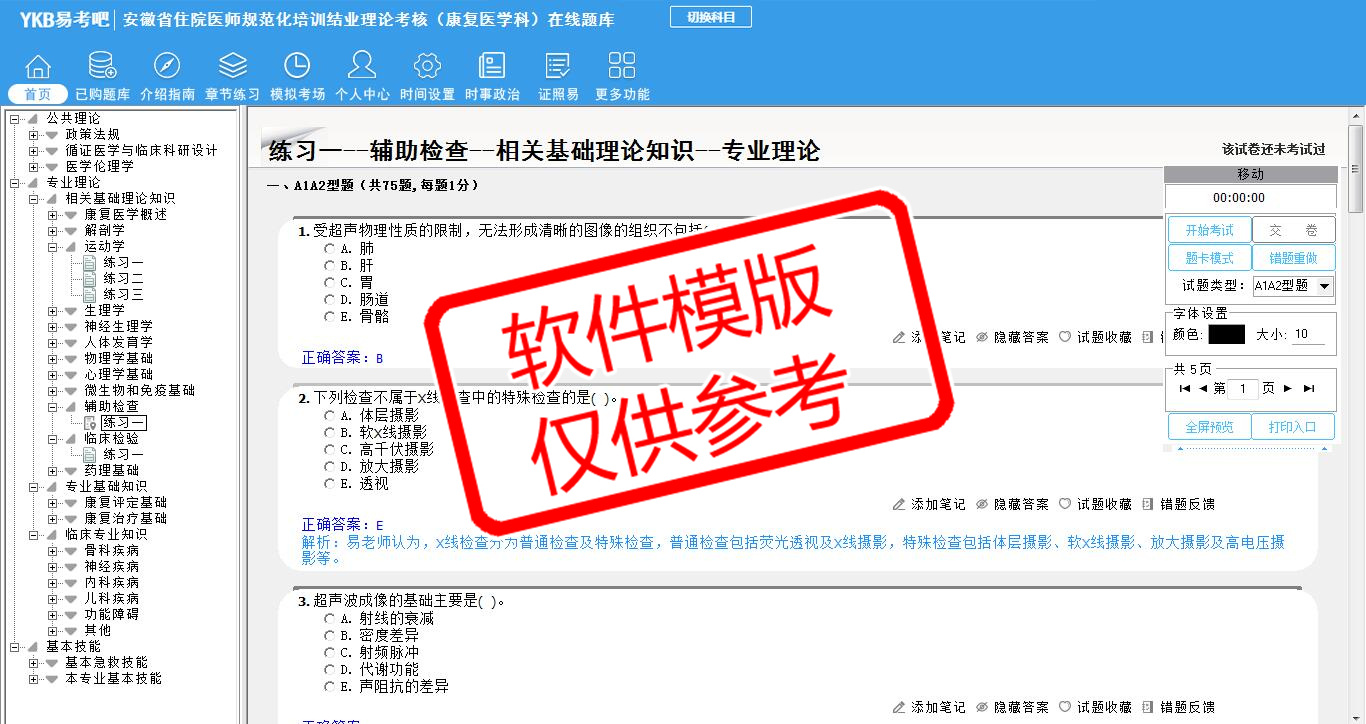Collapse the 临床检验 tree node
The image size is (1366, 724).
pos(53,439)
